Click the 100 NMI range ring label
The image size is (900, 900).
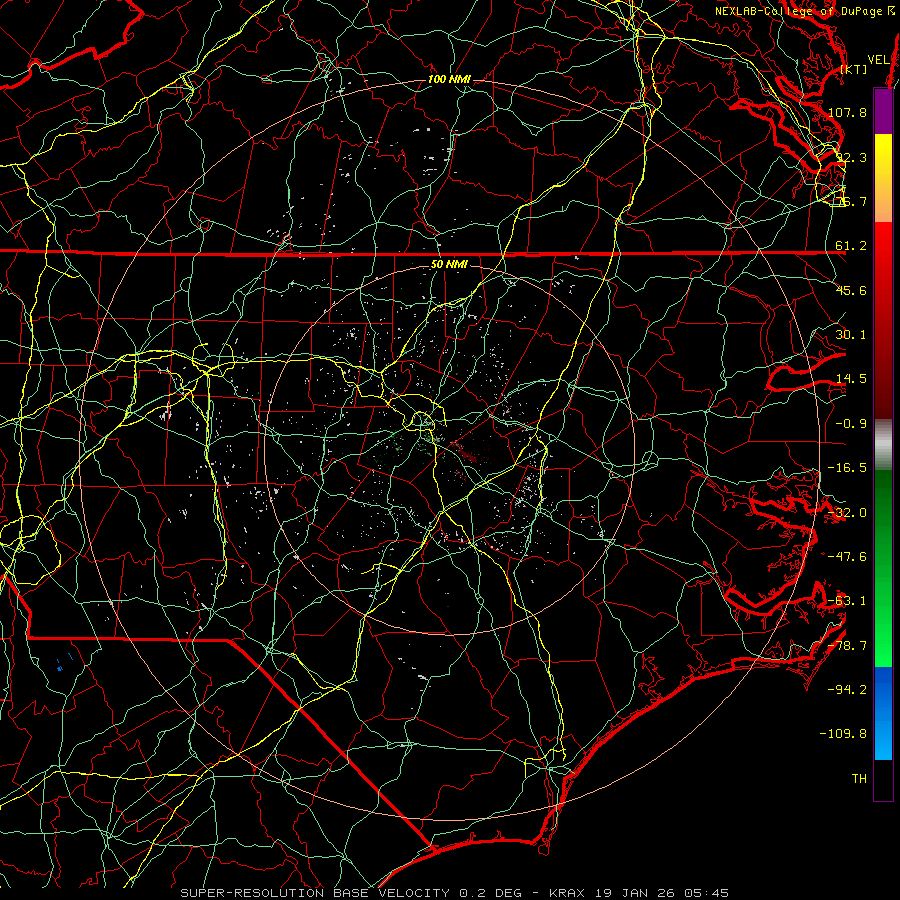coord(449,79)
